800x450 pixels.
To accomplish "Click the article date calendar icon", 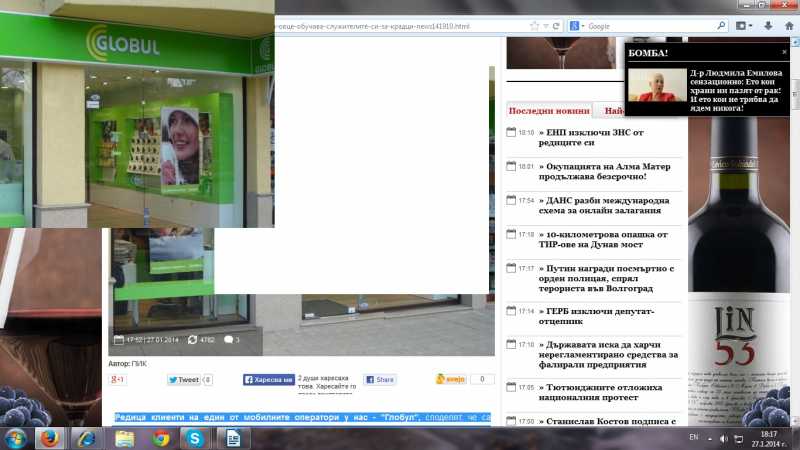I will click(119, 339).
